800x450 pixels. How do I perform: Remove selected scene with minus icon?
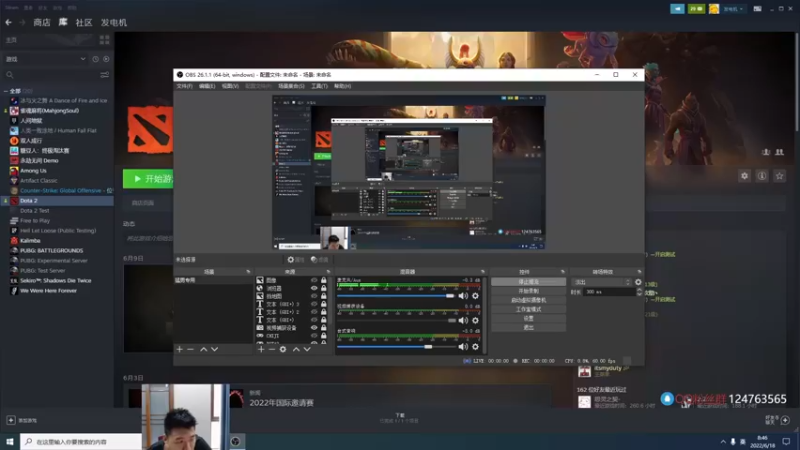pos(190,349)
